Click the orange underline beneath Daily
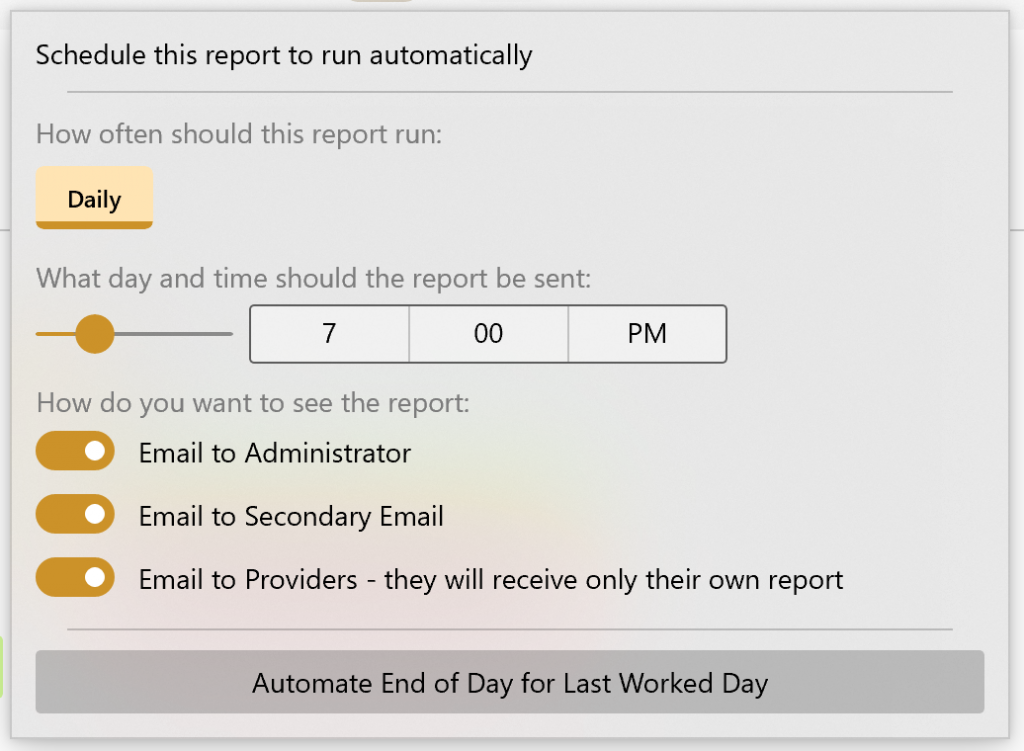The image size is (1024, 751). (x=94, y=225)
